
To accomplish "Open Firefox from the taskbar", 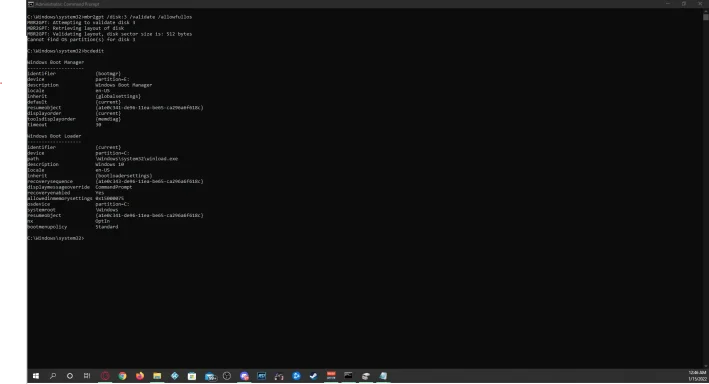I will (x=140, y=376).
